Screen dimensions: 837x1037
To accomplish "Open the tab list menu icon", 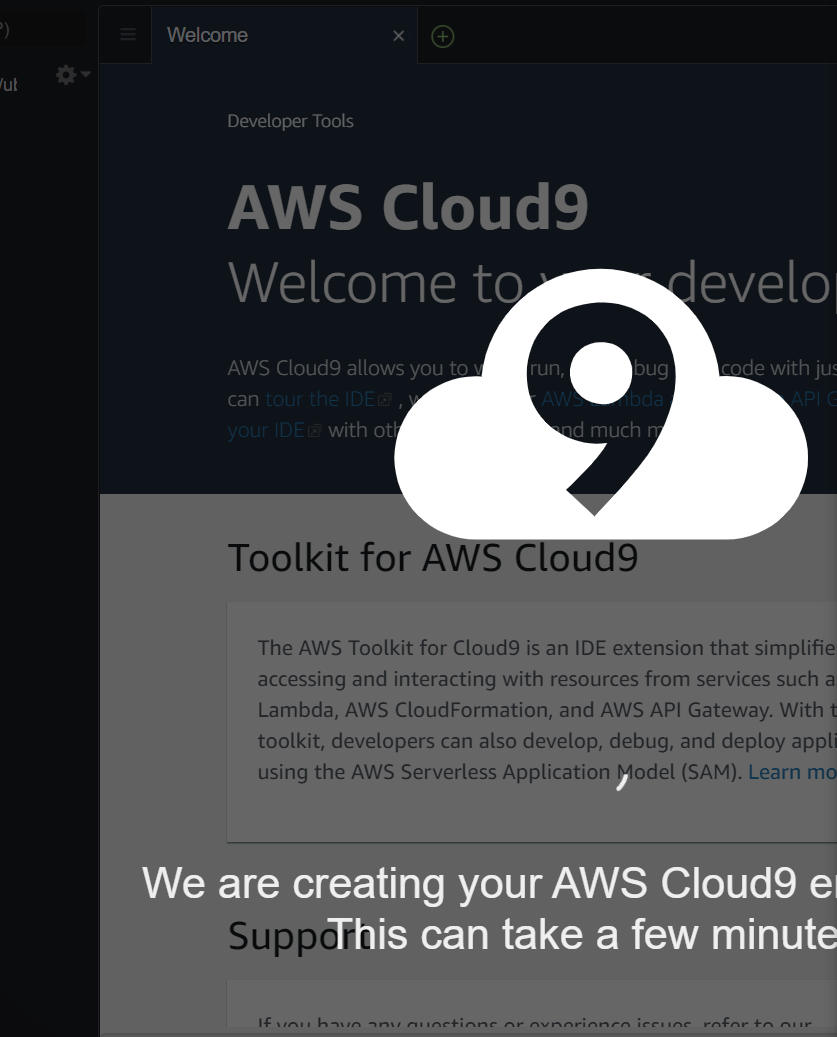I will (x=128, y=35).
